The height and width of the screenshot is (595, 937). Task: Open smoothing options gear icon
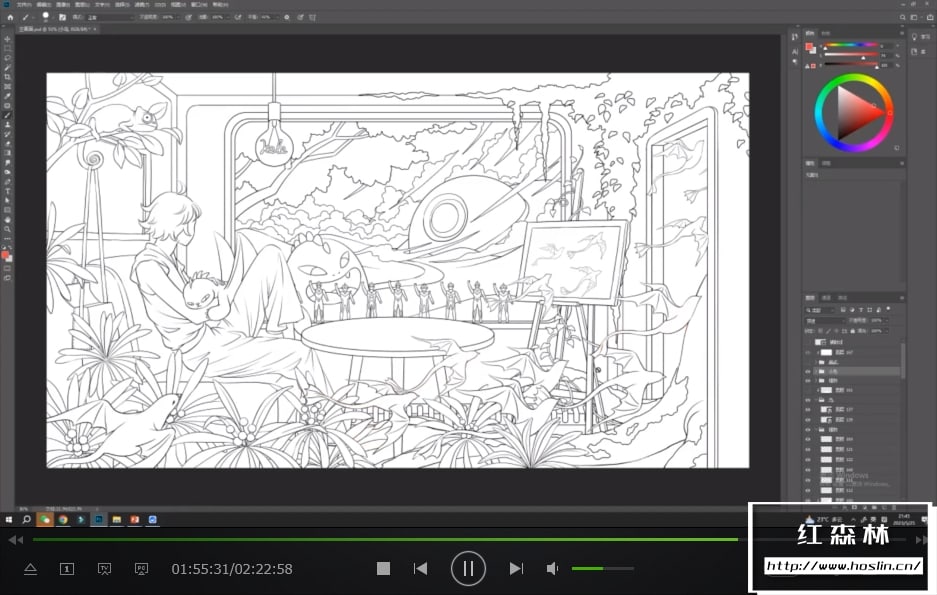pyautogui.click(x=287, y=17)
